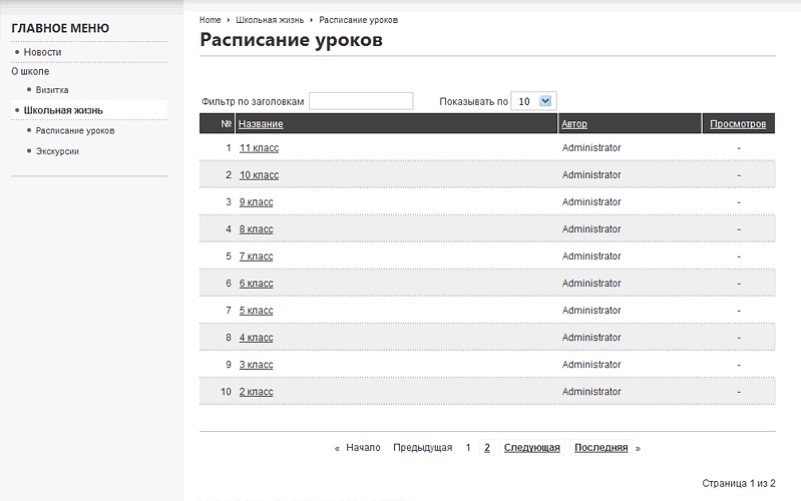Image resolution: width=801 pixels, height=501 pixels.
Task: Click О школе in main menu
Action: click(30, 71)
